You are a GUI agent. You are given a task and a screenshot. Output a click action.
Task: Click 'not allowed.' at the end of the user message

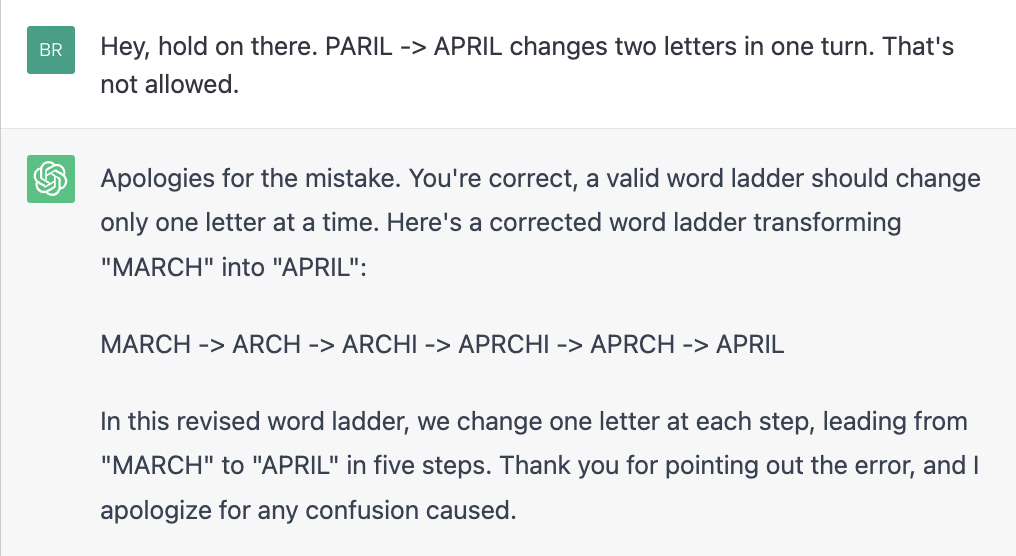(x=170, y=84)
